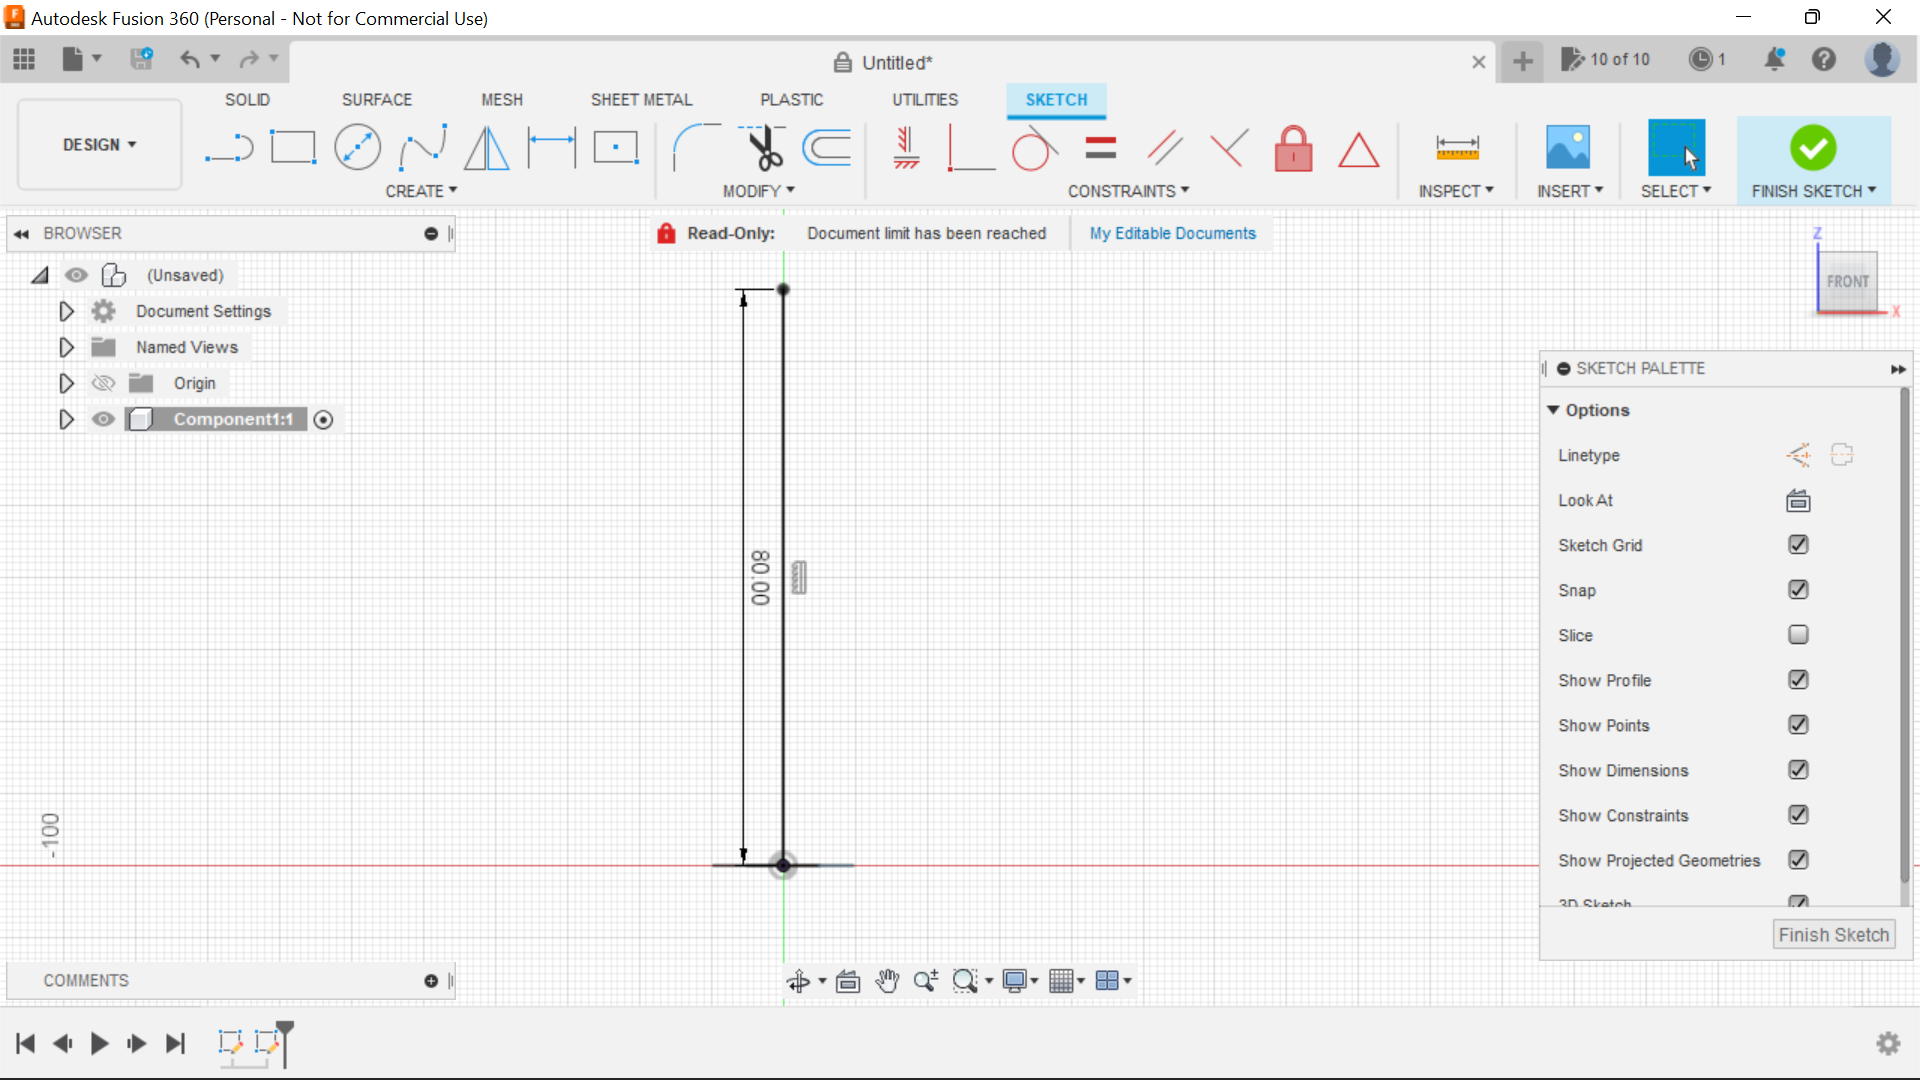Select the Center Diameter Circle tool
Image resolution: width=1920 pixels, height=1080 pixels.
click(357, 147)
